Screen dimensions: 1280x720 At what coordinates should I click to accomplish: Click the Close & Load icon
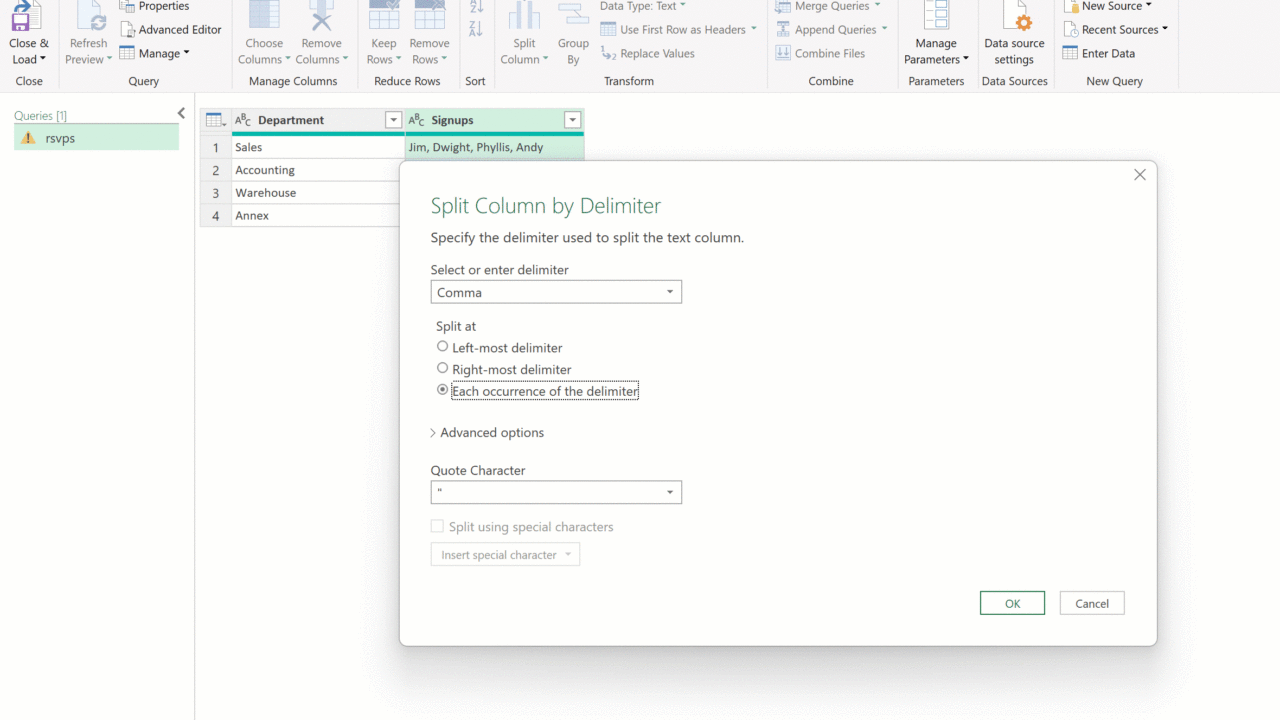tap(28, 18)
